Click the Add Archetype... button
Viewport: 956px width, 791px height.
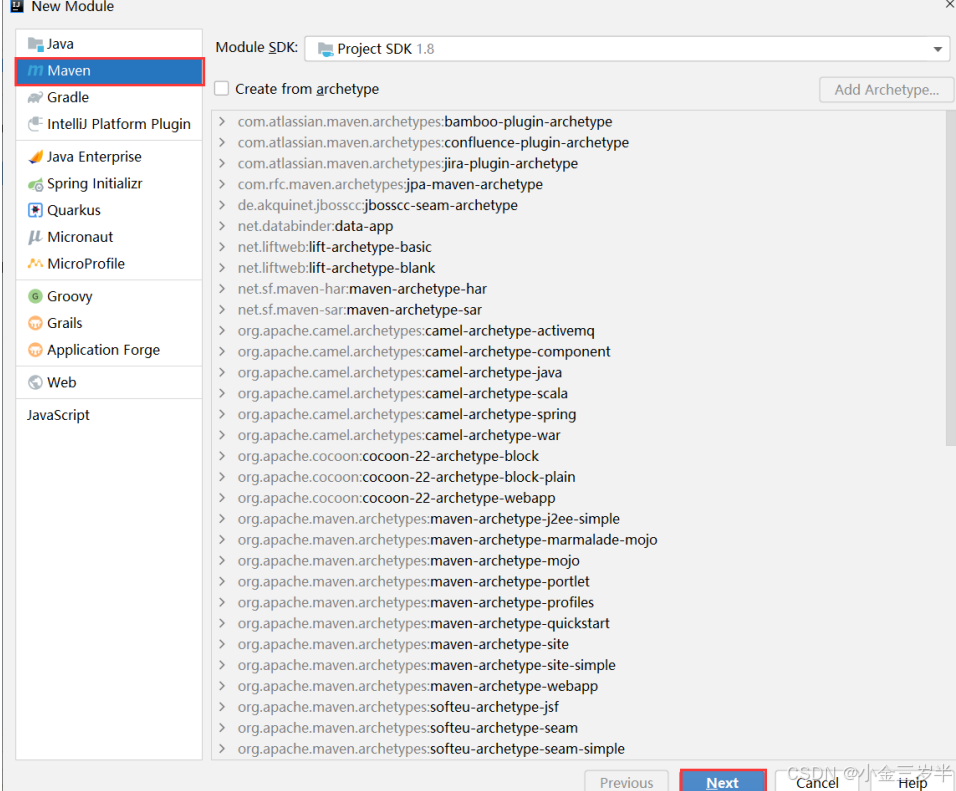click(x=886, y=90)
